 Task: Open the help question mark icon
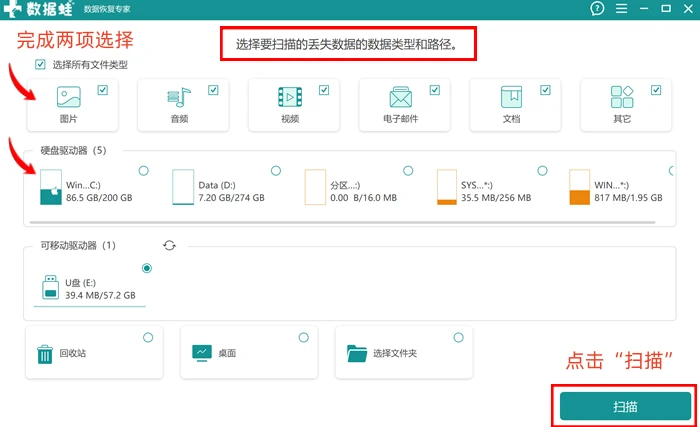[x=597, y=8]
